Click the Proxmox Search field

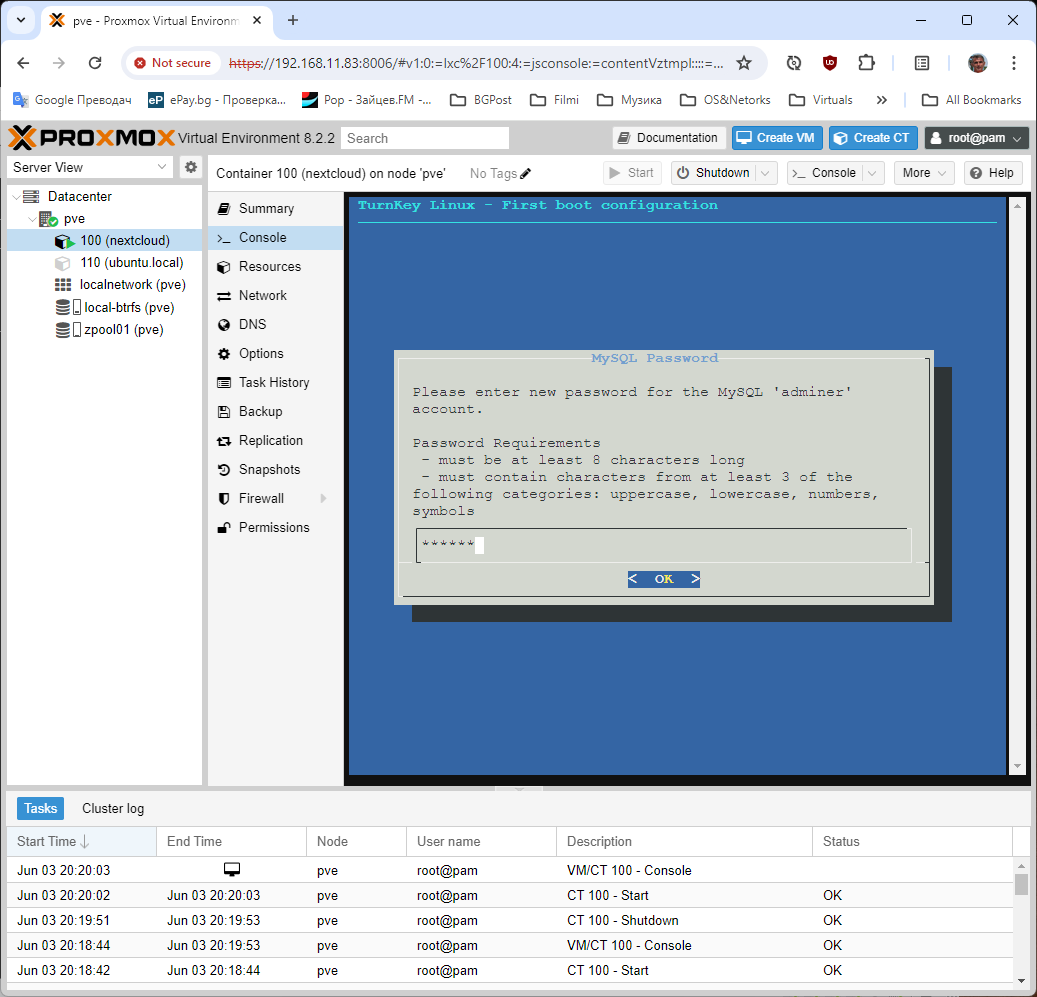coord(425,138)
